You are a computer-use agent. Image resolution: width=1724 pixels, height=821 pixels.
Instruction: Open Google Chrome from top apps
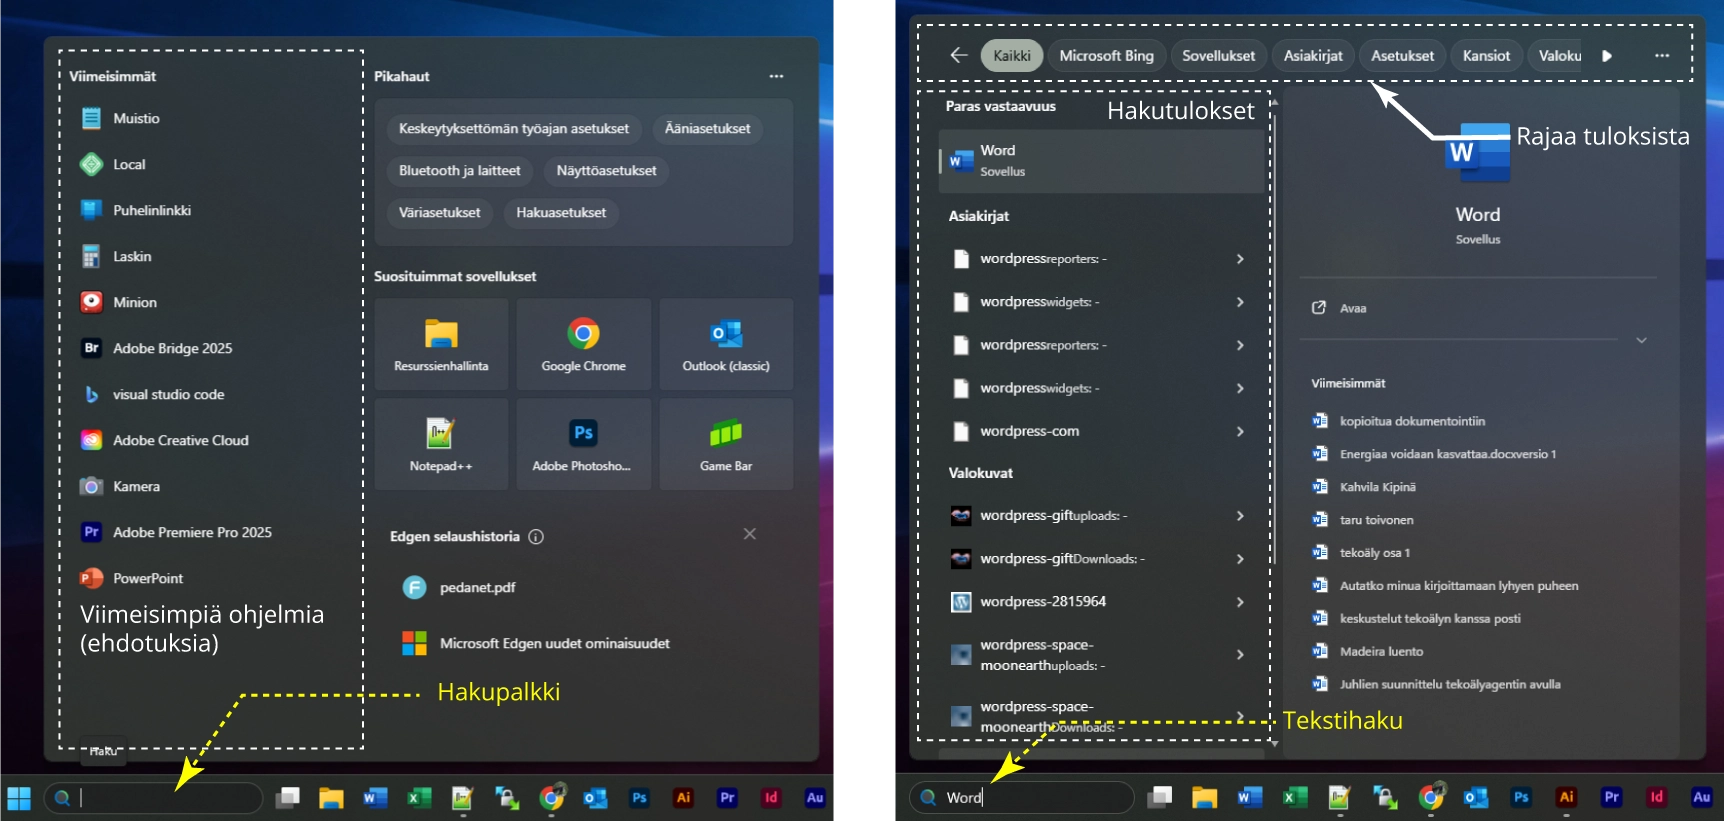(583, 344)
